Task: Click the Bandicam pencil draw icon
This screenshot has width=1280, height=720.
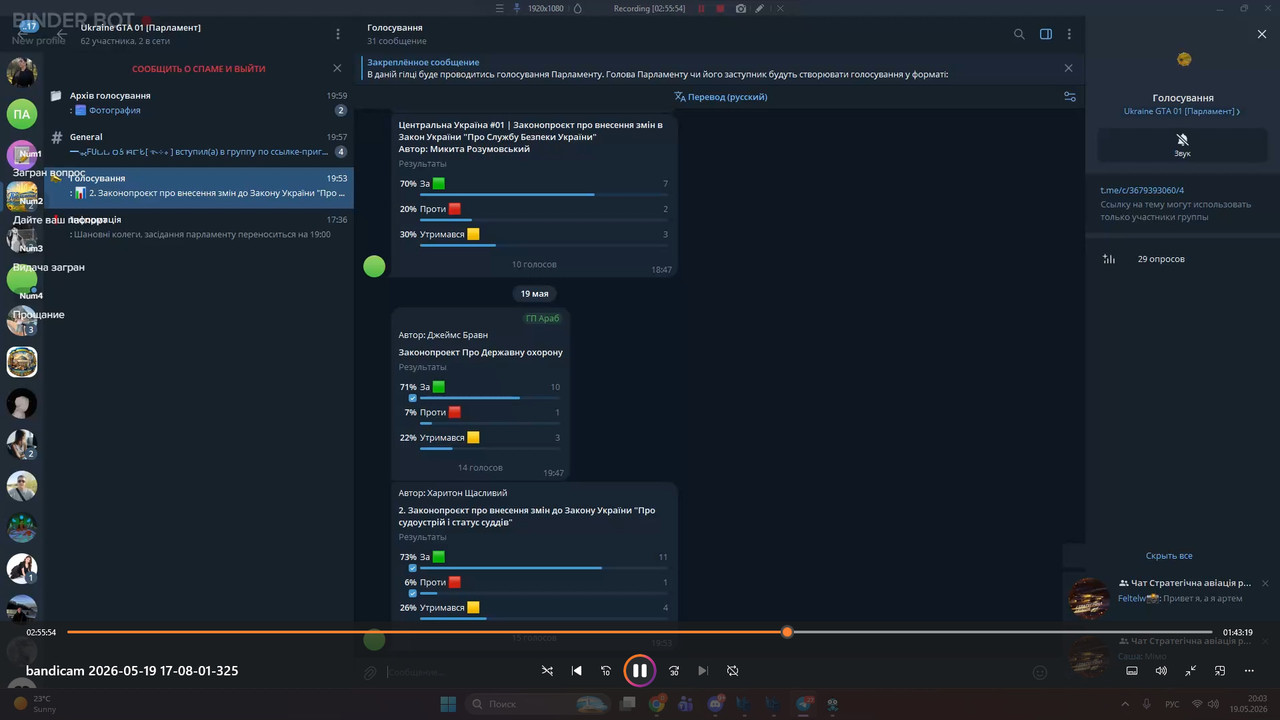Action: (760, 8)
